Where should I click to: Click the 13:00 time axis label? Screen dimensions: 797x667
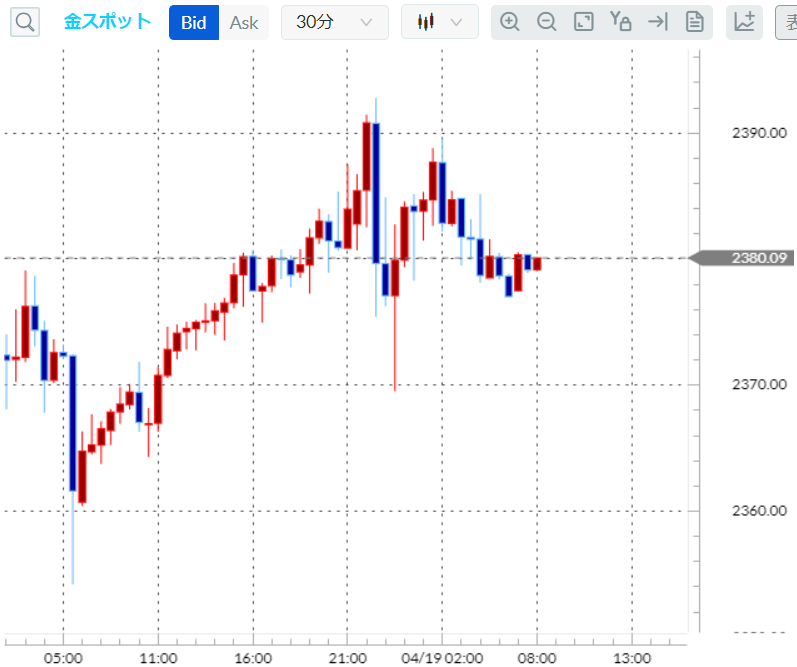[632, 658]
